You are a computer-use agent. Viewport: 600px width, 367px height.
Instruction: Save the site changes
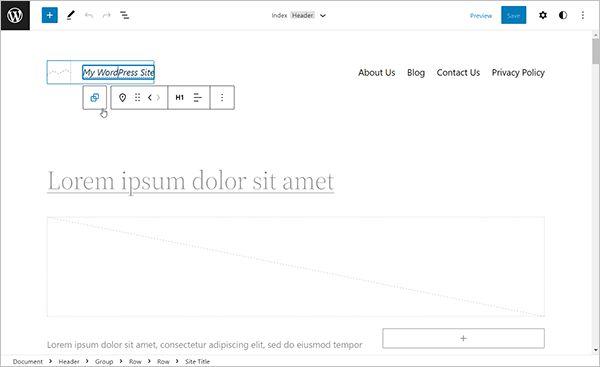pos(514,15)
